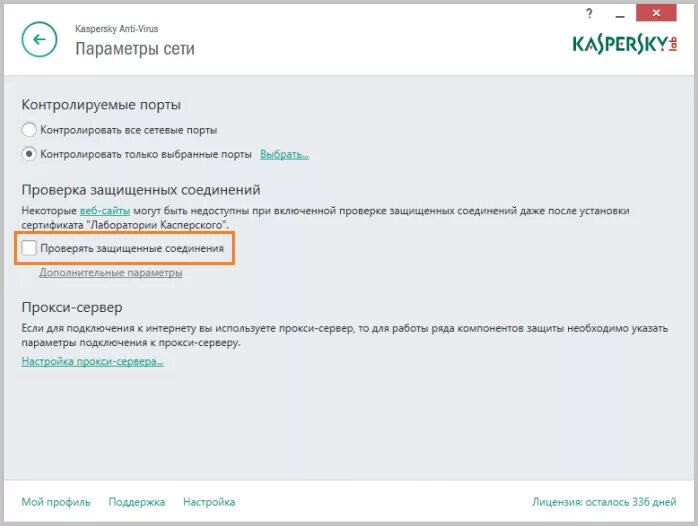Minimize the Kaspersky window

click(620, 16)
